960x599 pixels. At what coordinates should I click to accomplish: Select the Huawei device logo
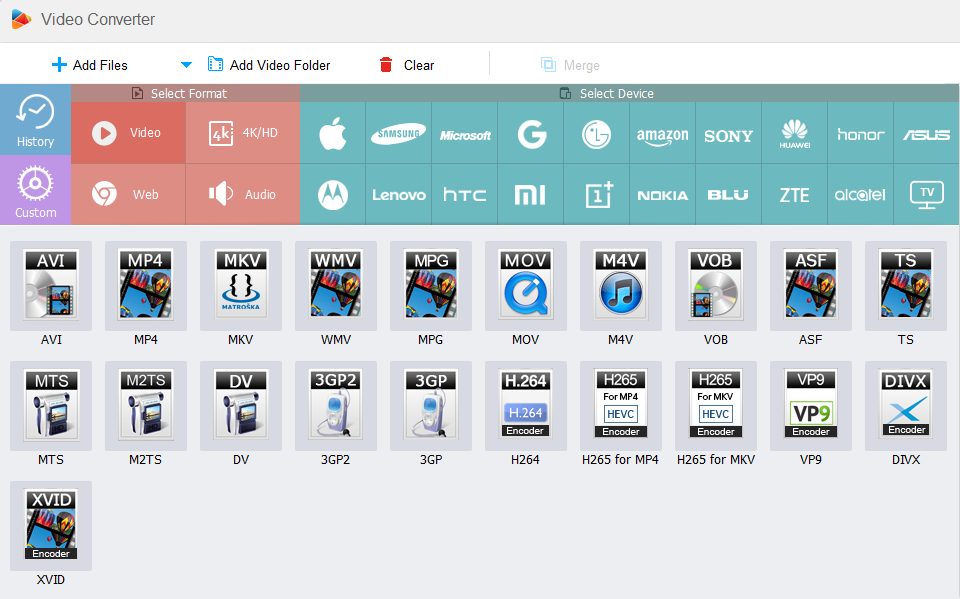coord(795,133)
